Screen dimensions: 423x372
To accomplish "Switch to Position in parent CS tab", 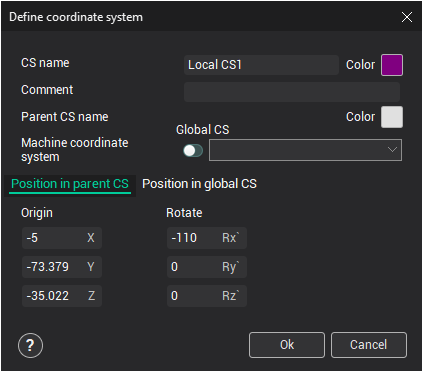I will tap(70, 184).
